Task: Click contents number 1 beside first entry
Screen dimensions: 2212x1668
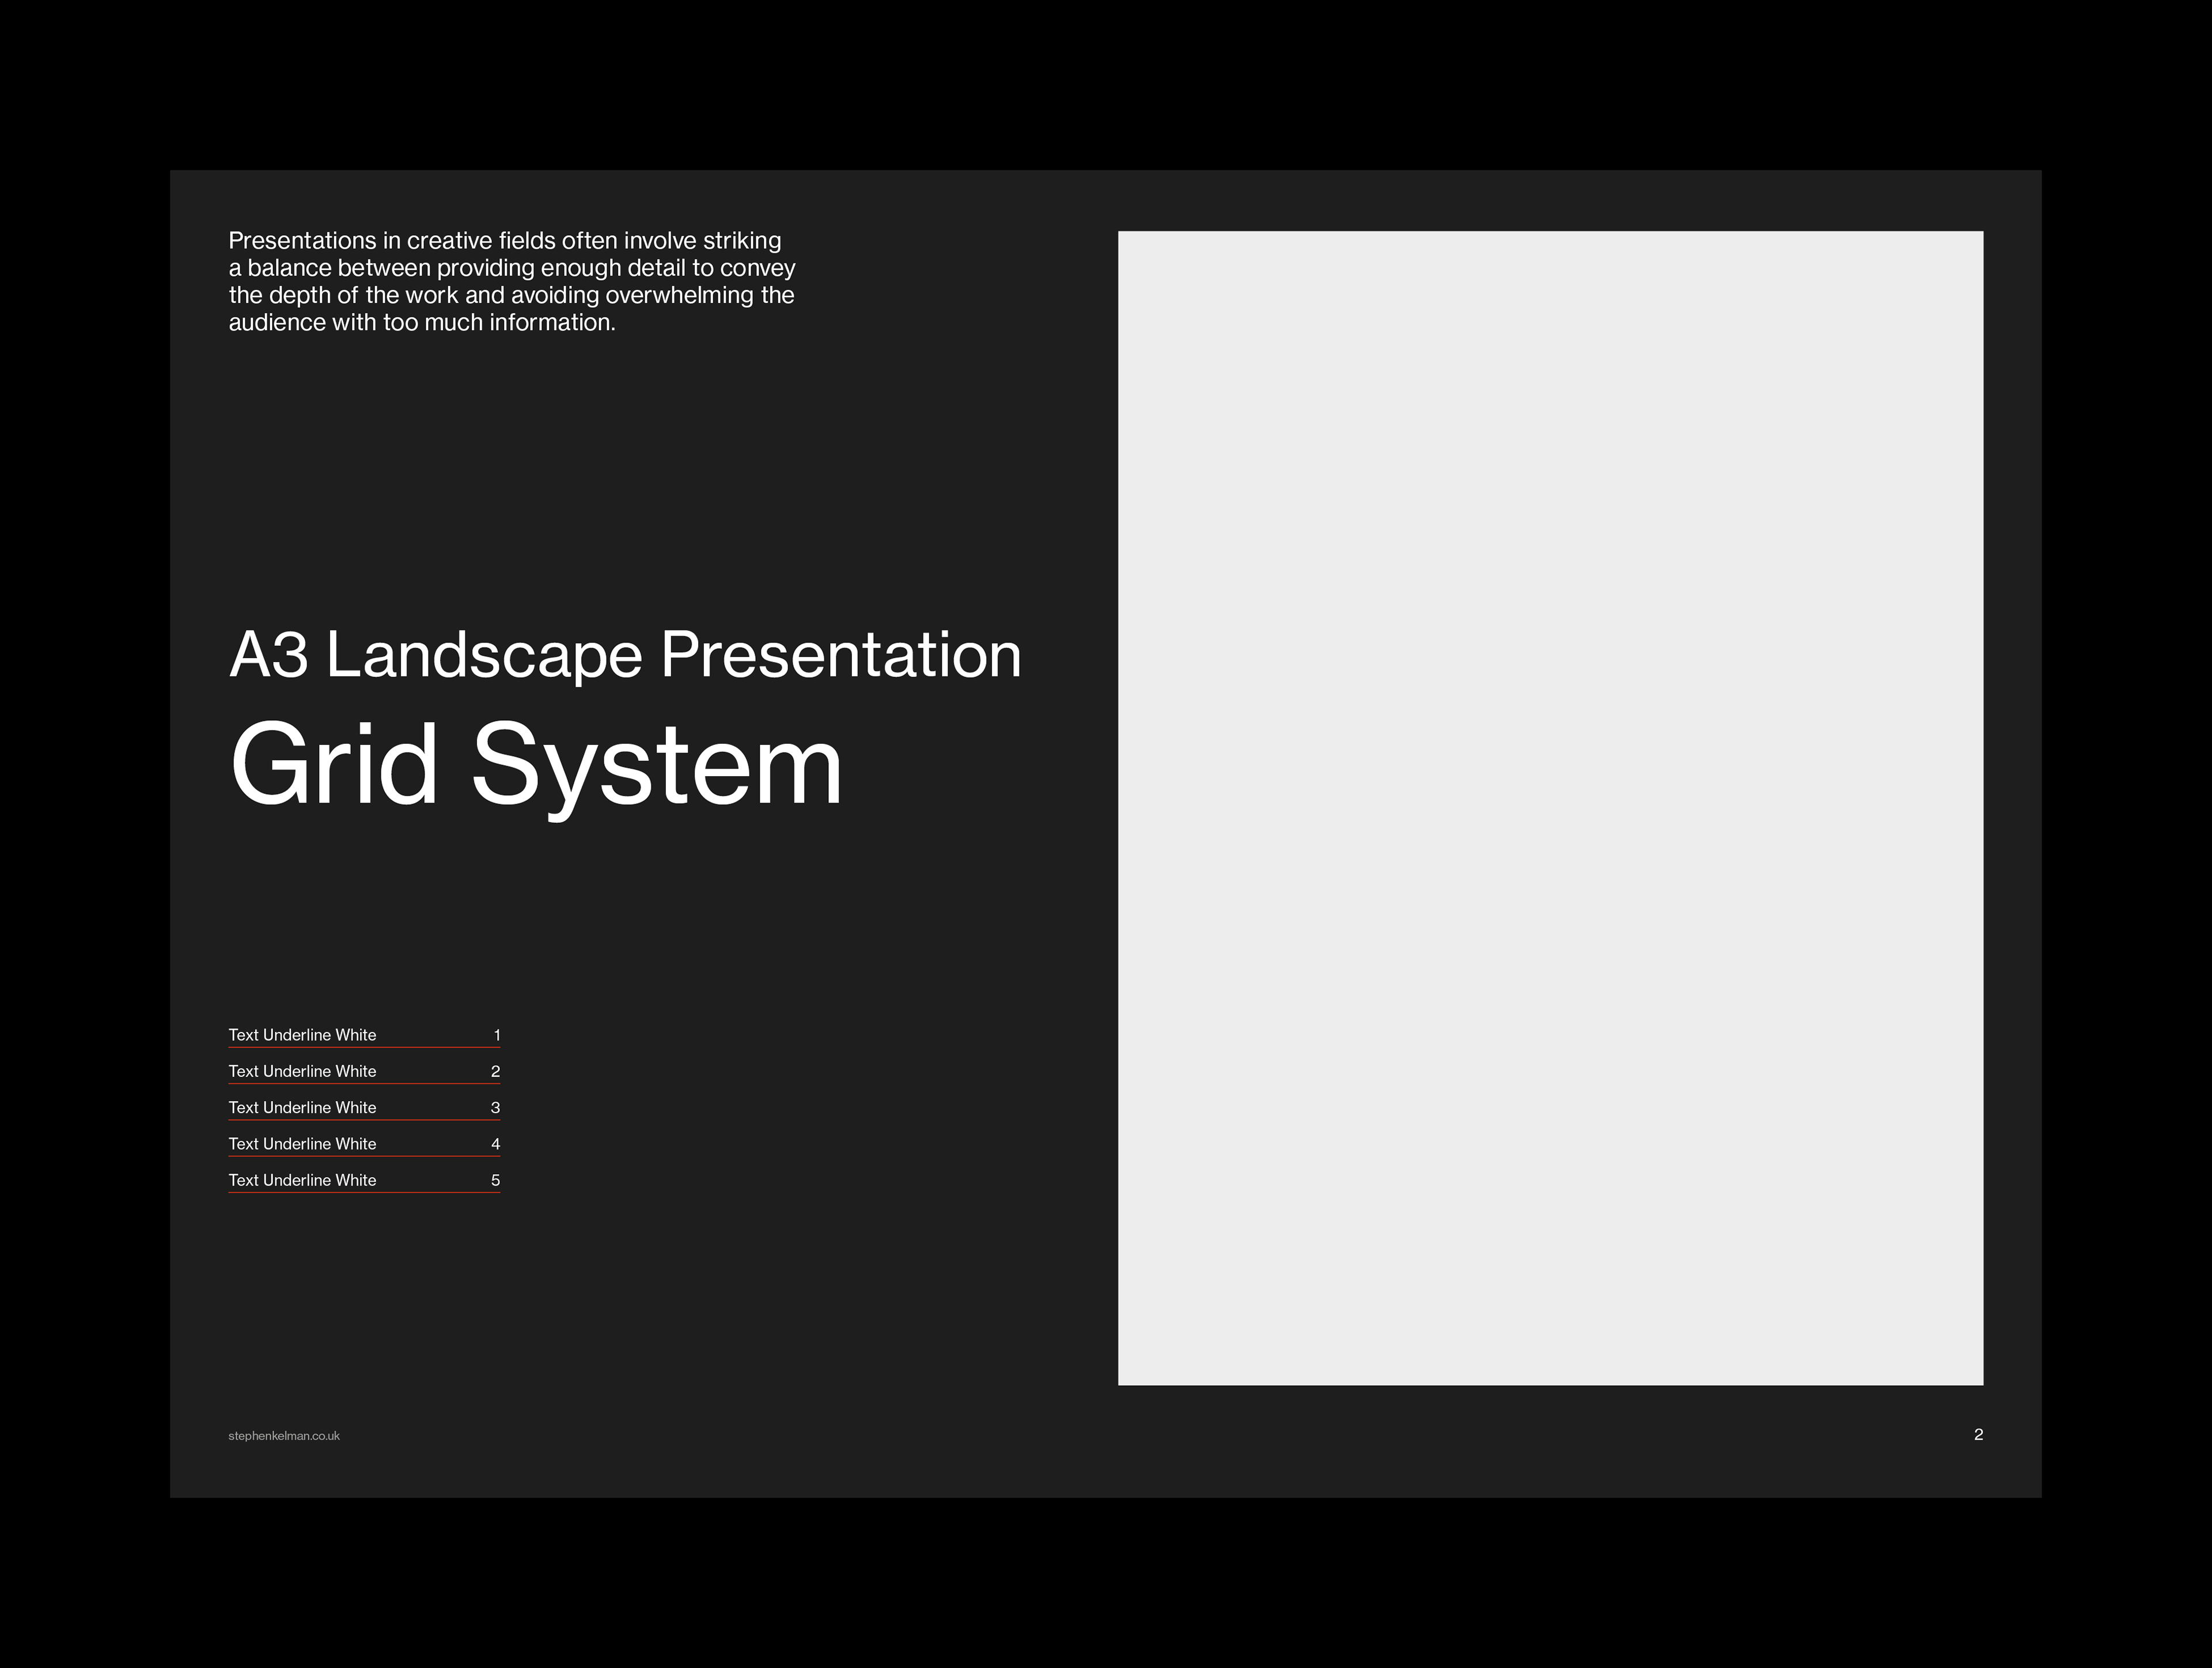Action: pyautogui.click(x=496, y=1035)
